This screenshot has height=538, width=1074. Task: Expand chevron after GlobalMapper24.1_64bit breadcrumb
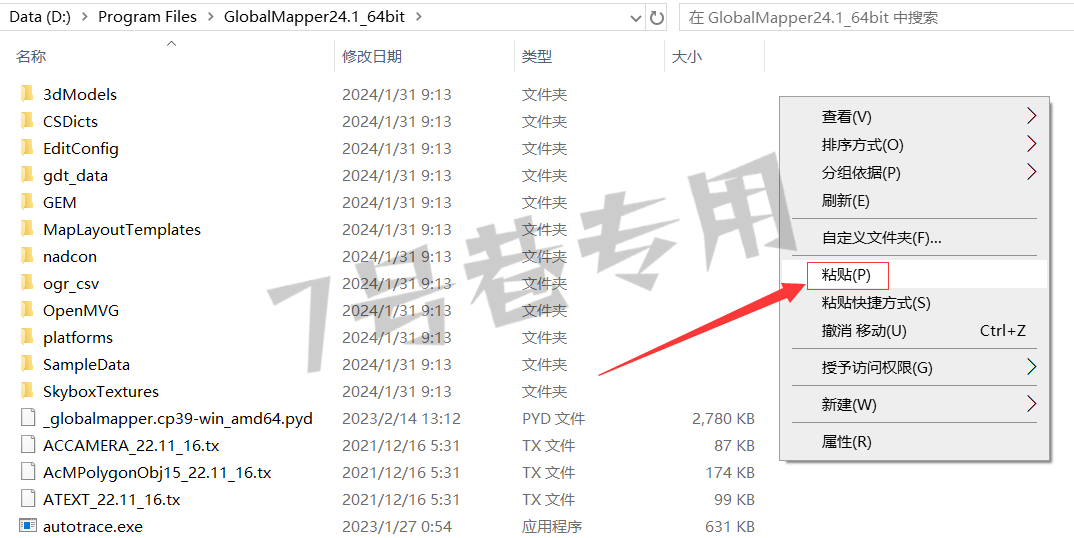[419, 17]
